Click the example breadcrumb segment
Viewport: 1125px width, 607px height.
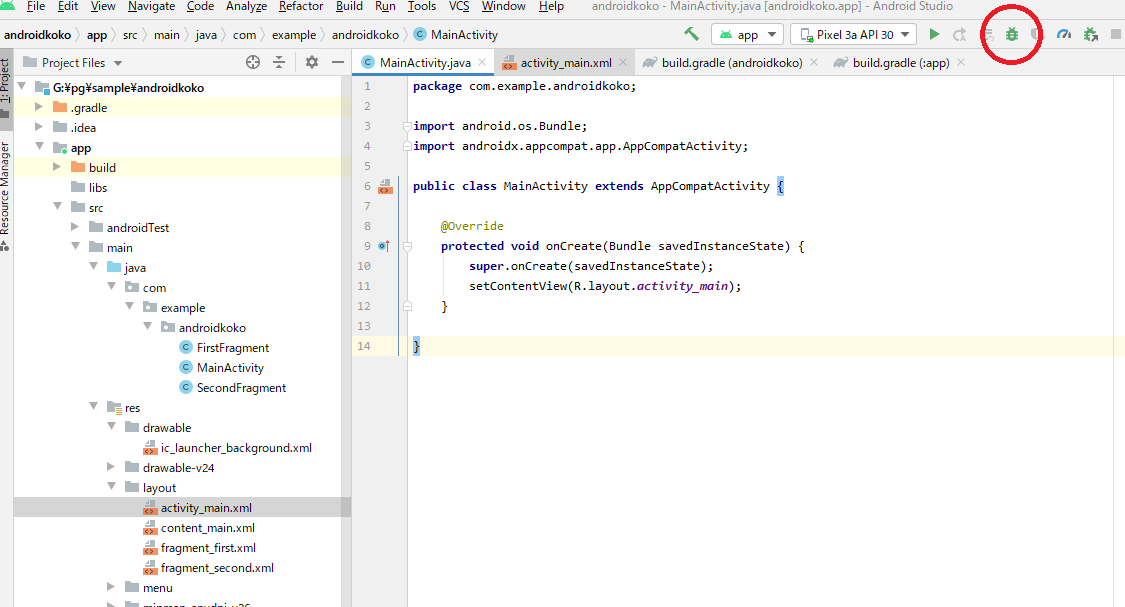293,34
